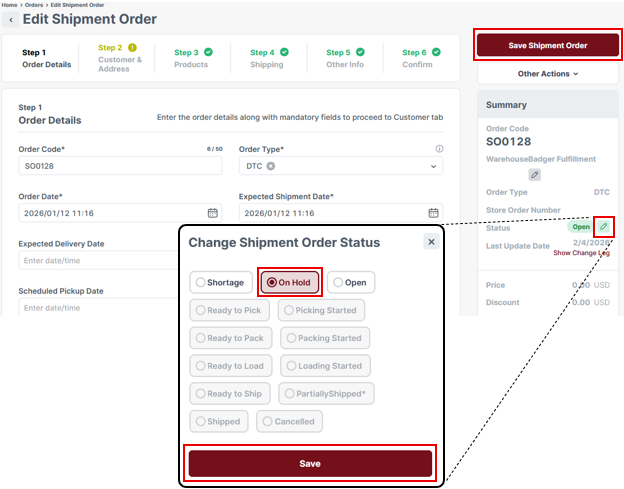The height and width of the screenshot is (489, 624).
Task: Click the pencil icon next to Open status
Action: (603, 227)
